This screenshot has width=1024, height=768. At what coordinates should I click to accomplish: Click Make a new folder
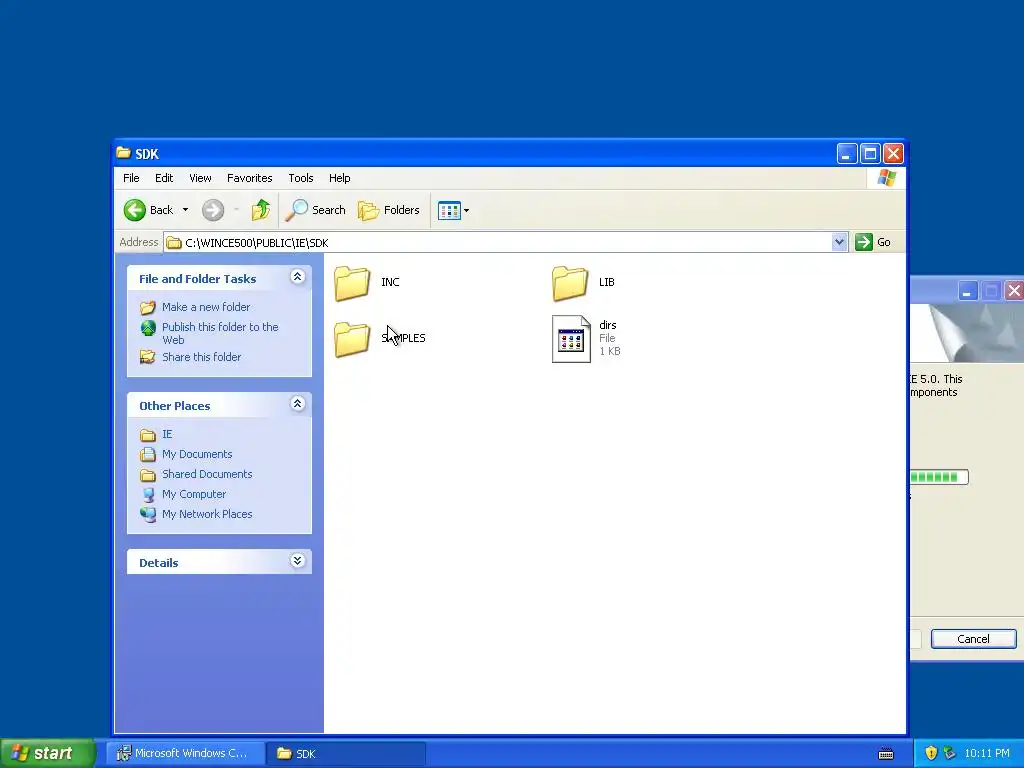(206, 307)
